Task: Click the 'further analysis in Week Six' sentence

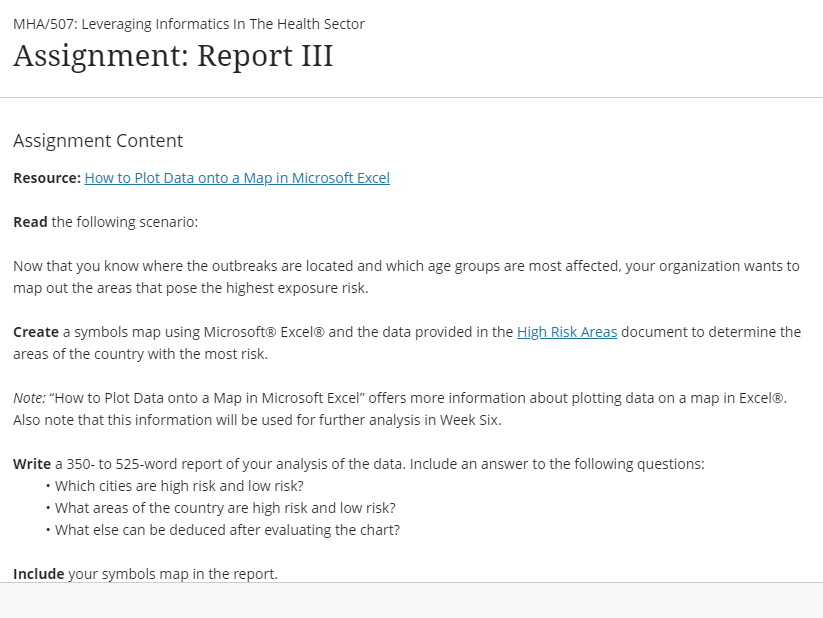Action: (257, 420)
